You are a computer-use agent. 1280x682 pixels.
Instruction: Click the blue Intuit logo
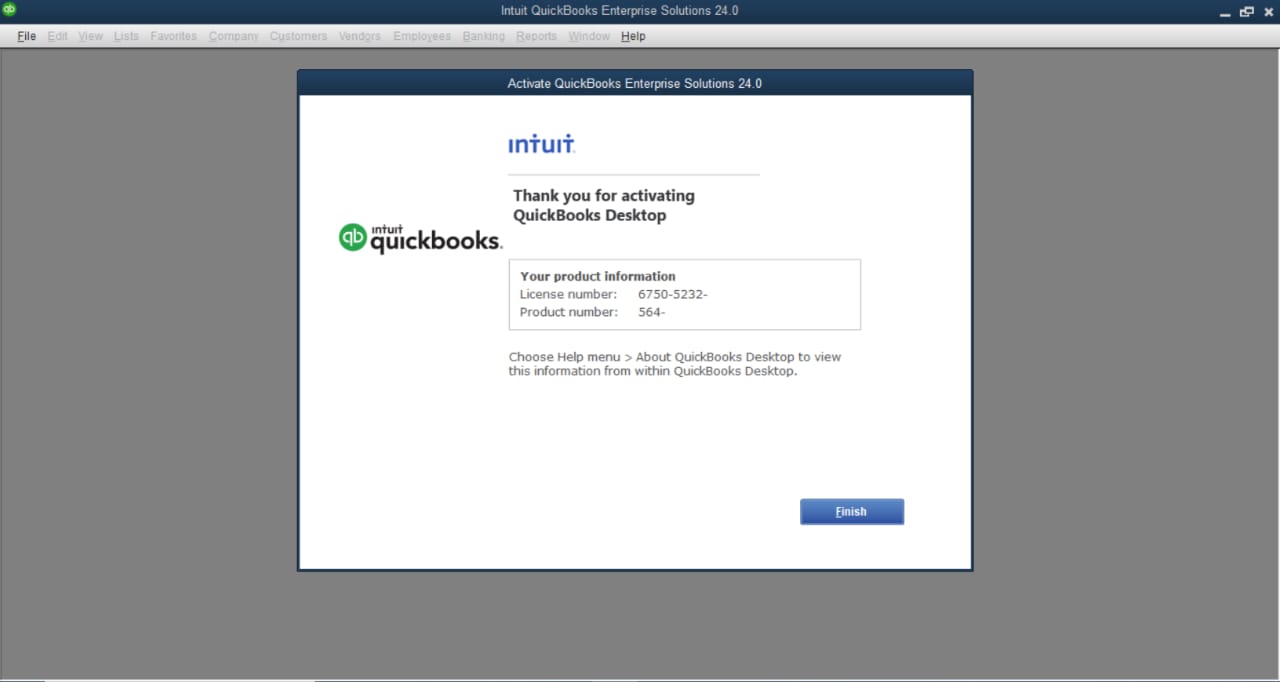(x=541, y=145)
